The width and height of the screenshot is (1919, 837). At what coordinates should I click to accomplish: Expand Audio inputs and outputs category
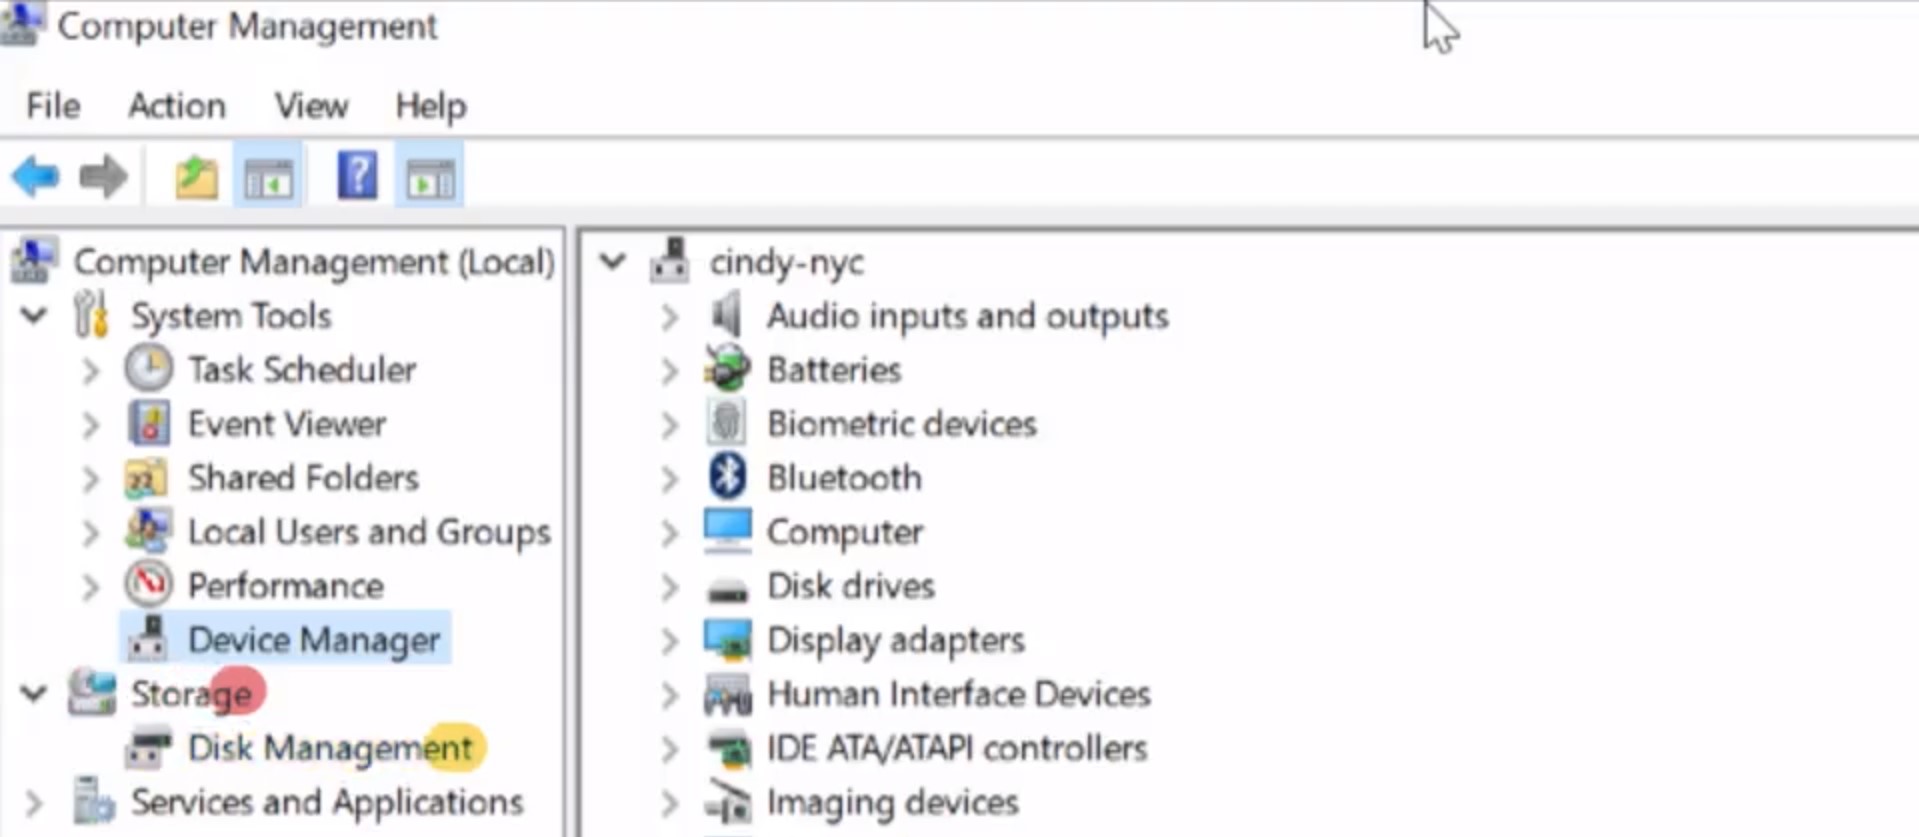tap(670, 316)
